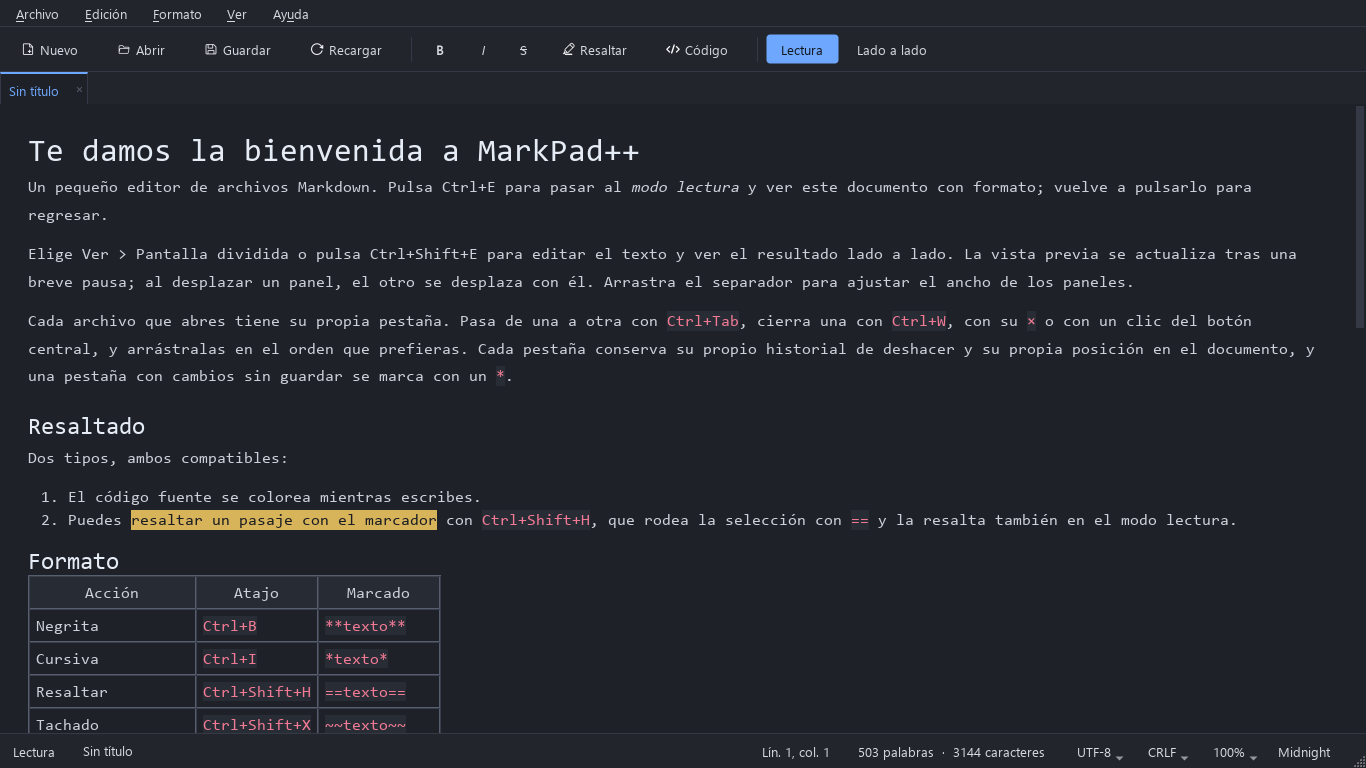Select the Sin título document tab
This screenshot has width=1366, height=768.
(44, 89)
